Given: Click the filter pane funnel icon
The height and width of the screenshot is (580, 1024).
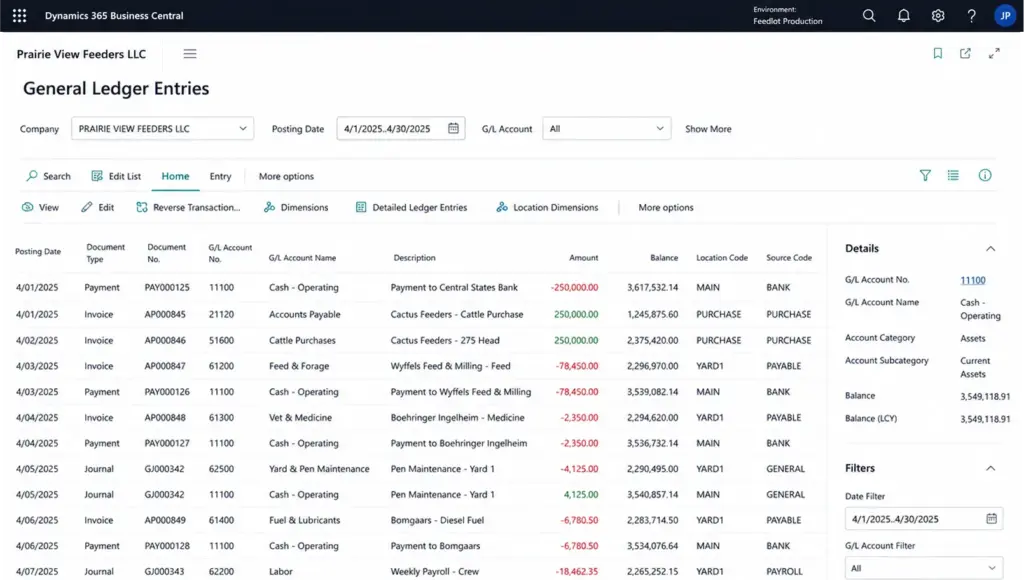Looking at the screenshot, I should (x=925, y=175).
